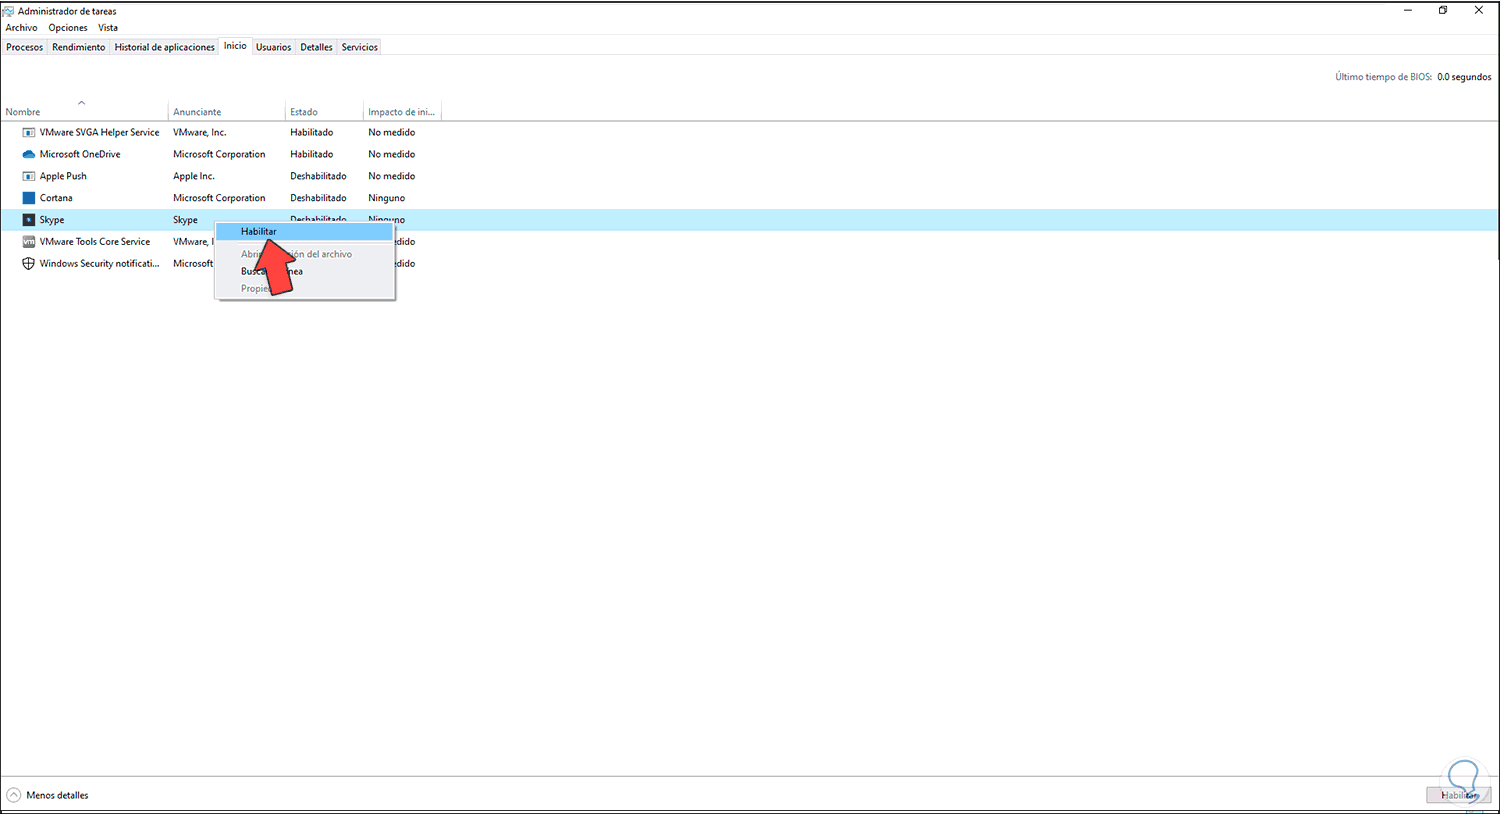This screenshot has width=1500, height=814.
Task: Minimize the Administrador de tareas window
Action: [1408, 11]
